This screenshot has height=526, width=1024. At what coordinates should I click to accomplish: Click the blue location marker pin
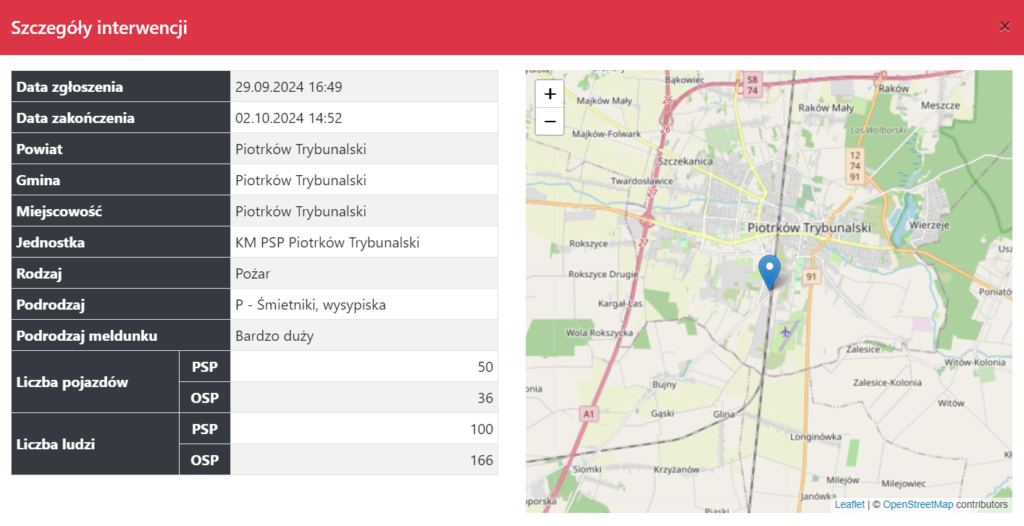point(769,271)
